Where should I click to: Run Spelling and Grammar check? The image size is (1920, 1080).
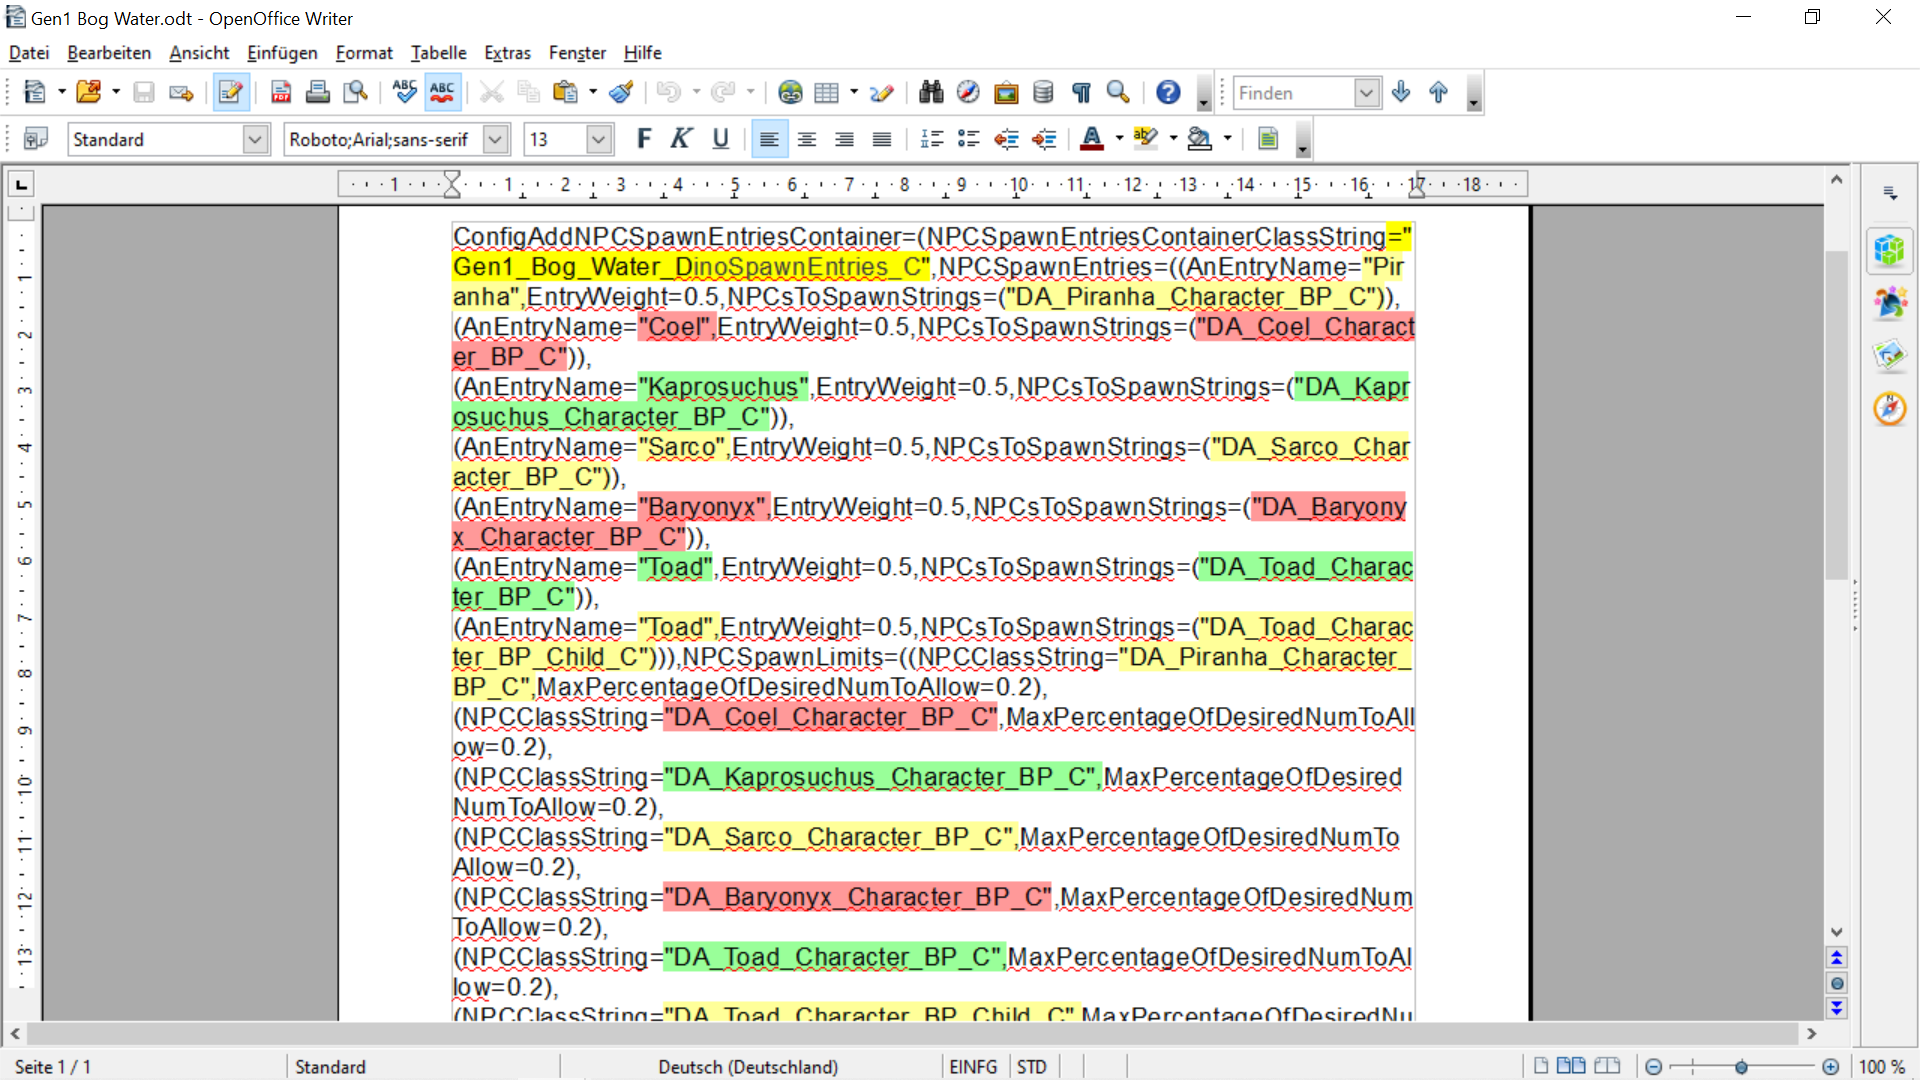pyautogui.click(x=405, y=93)
